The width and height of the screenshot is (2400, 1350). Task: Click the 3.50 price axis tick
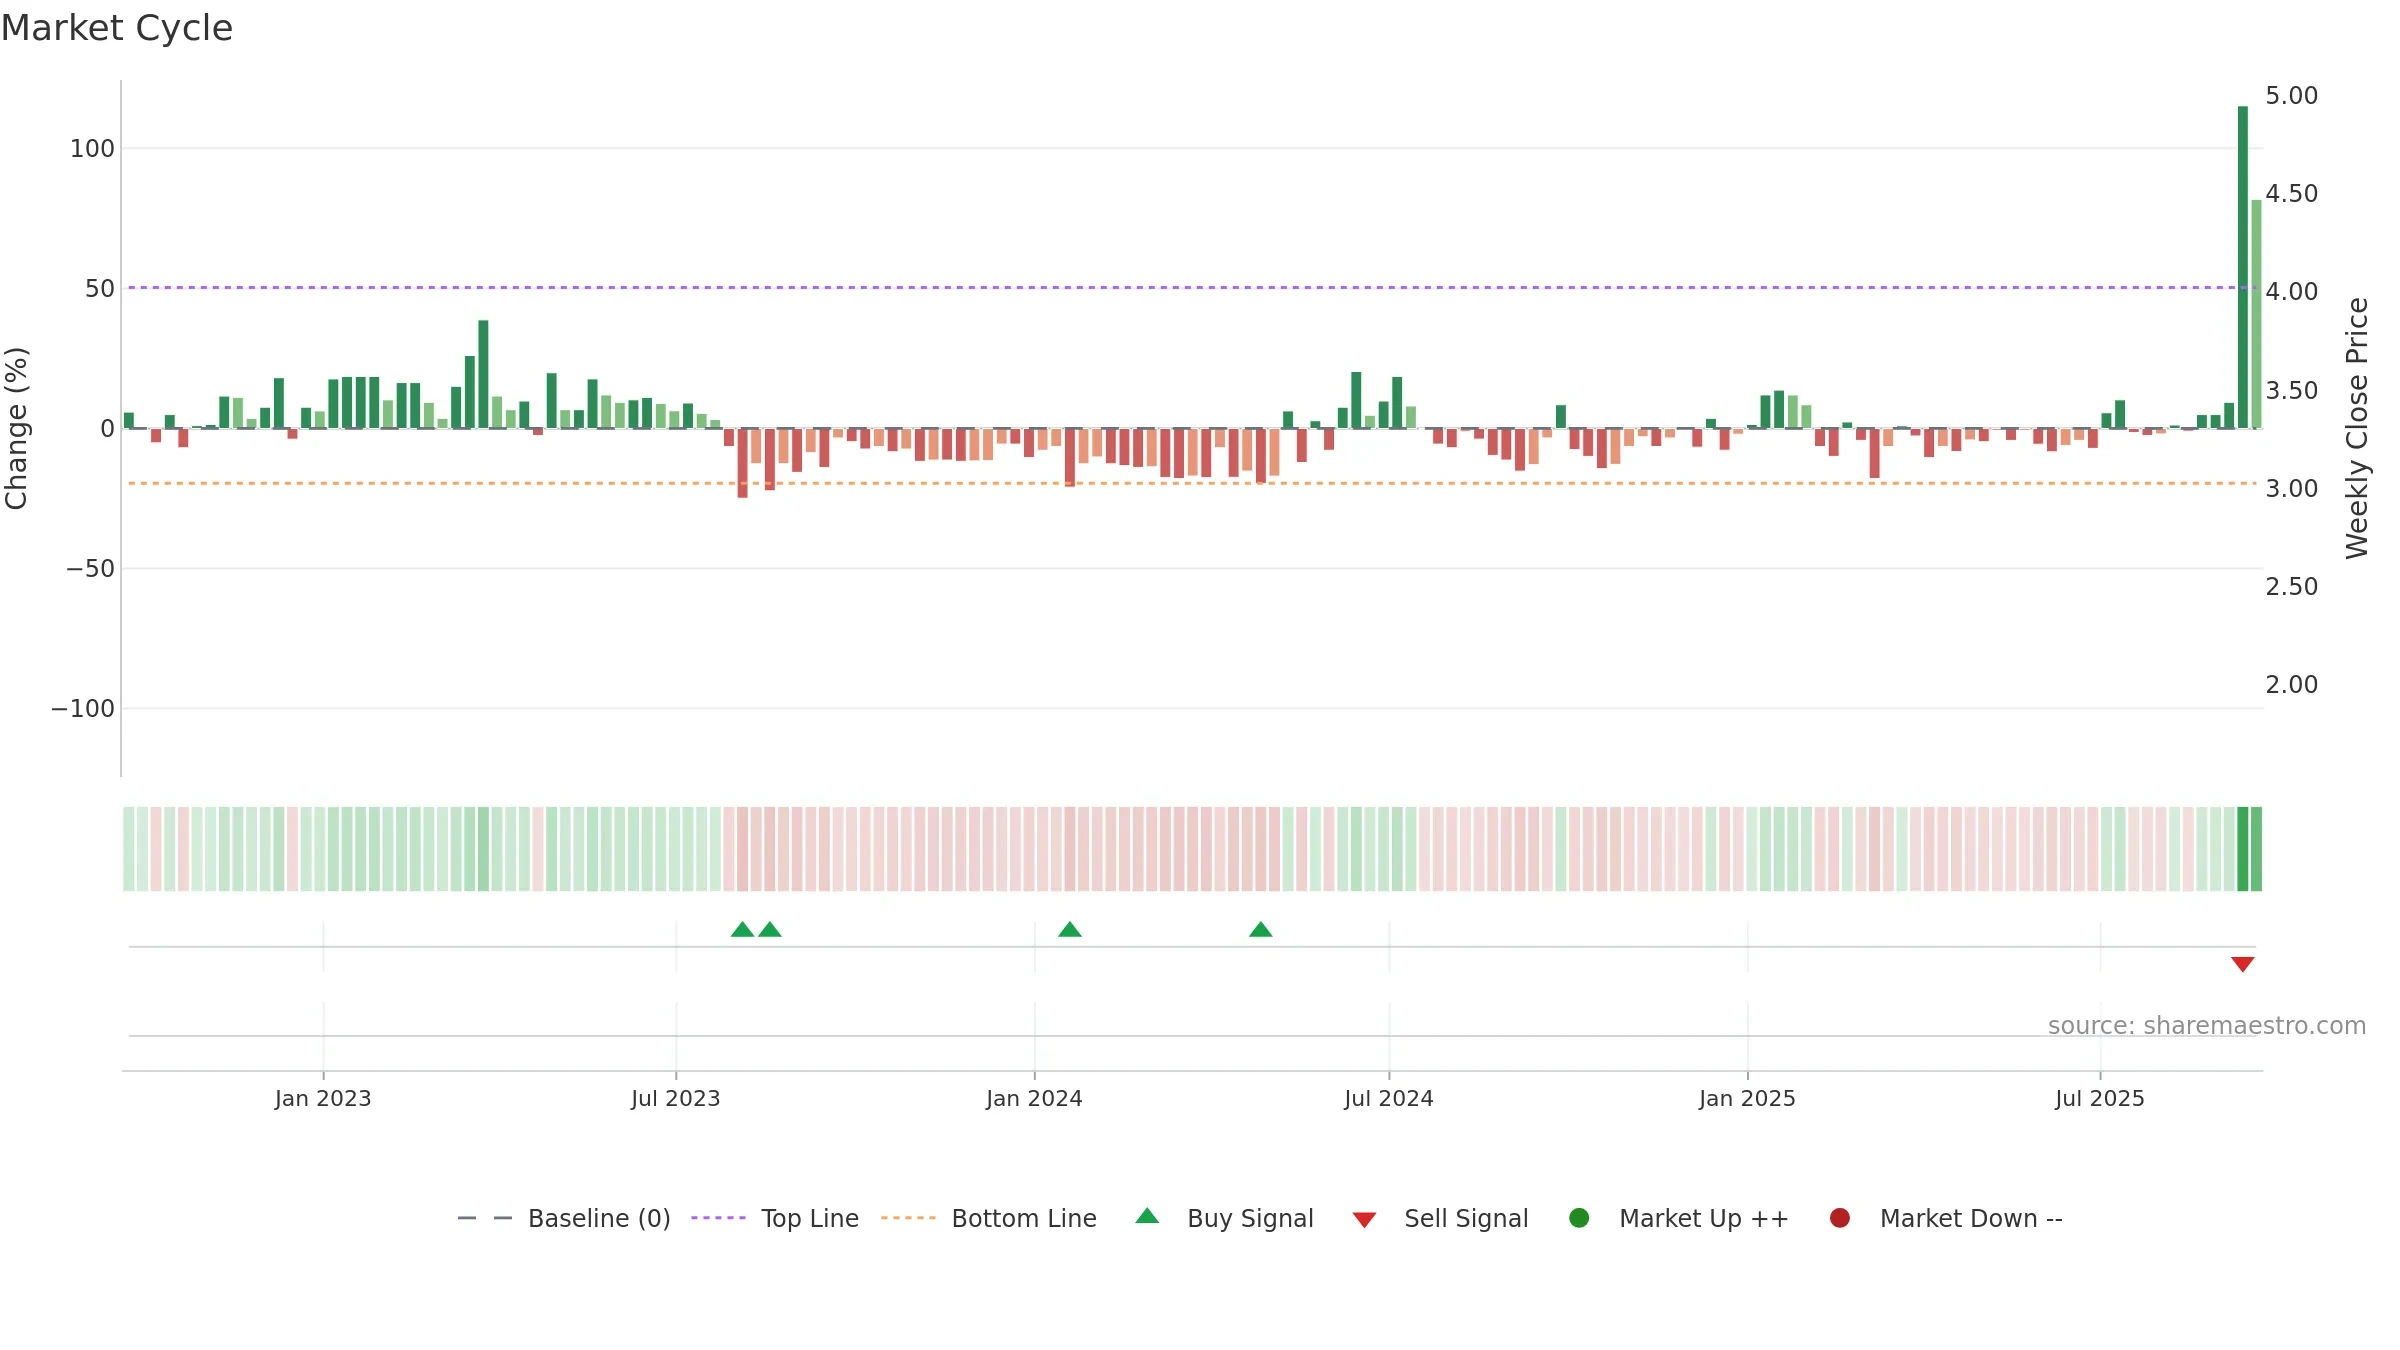pos(2292,391)
